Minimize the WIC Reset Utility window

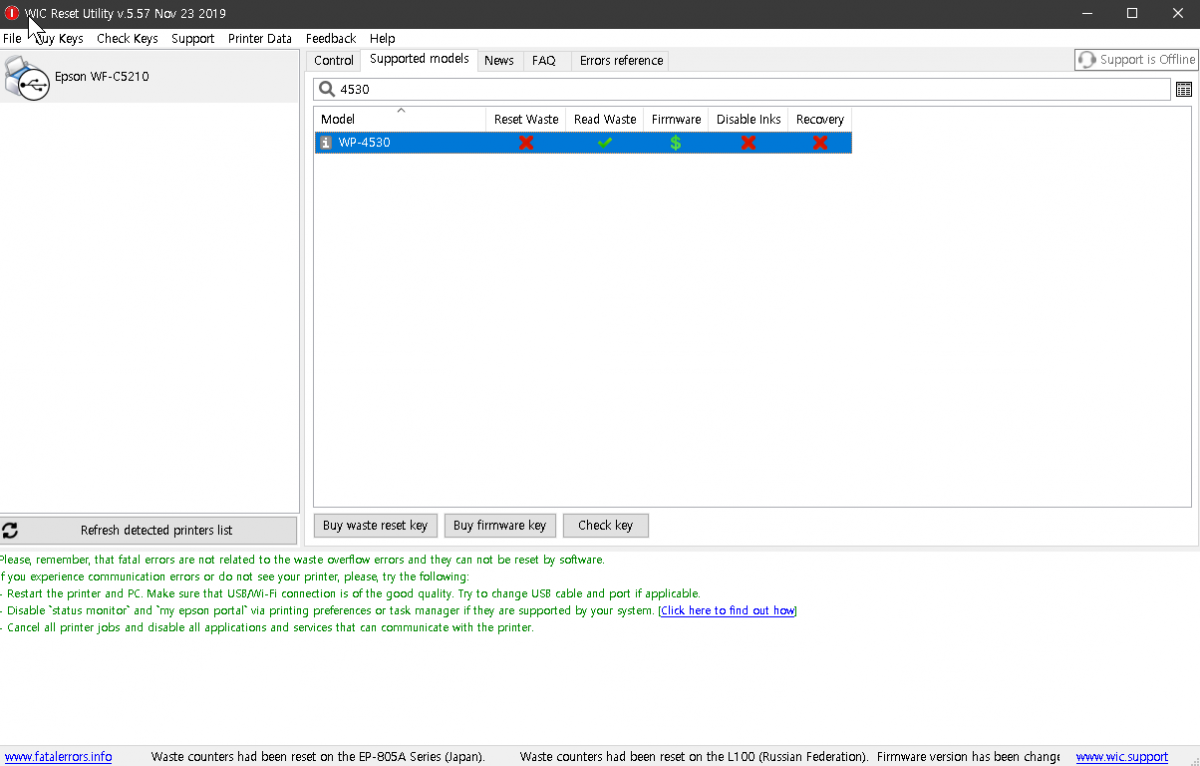[1086, 14]
